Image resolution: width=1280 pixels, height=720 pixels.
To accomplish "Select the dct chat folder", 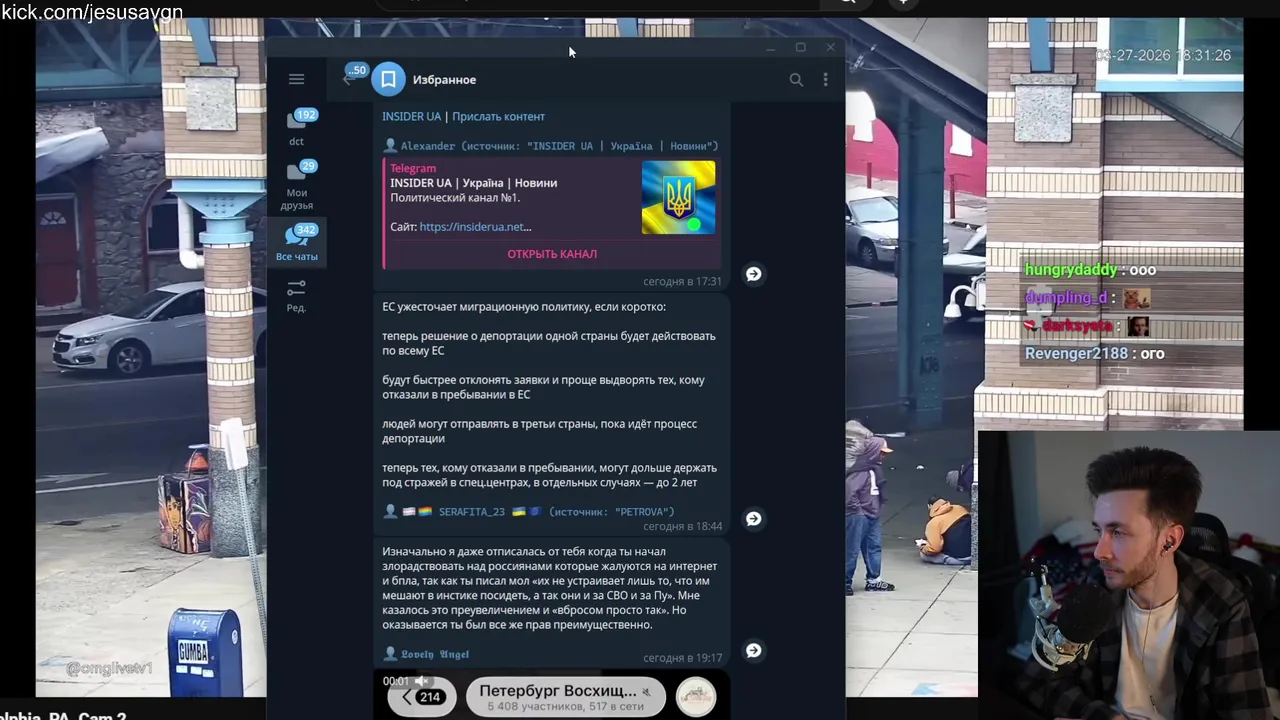I will 296,128.
